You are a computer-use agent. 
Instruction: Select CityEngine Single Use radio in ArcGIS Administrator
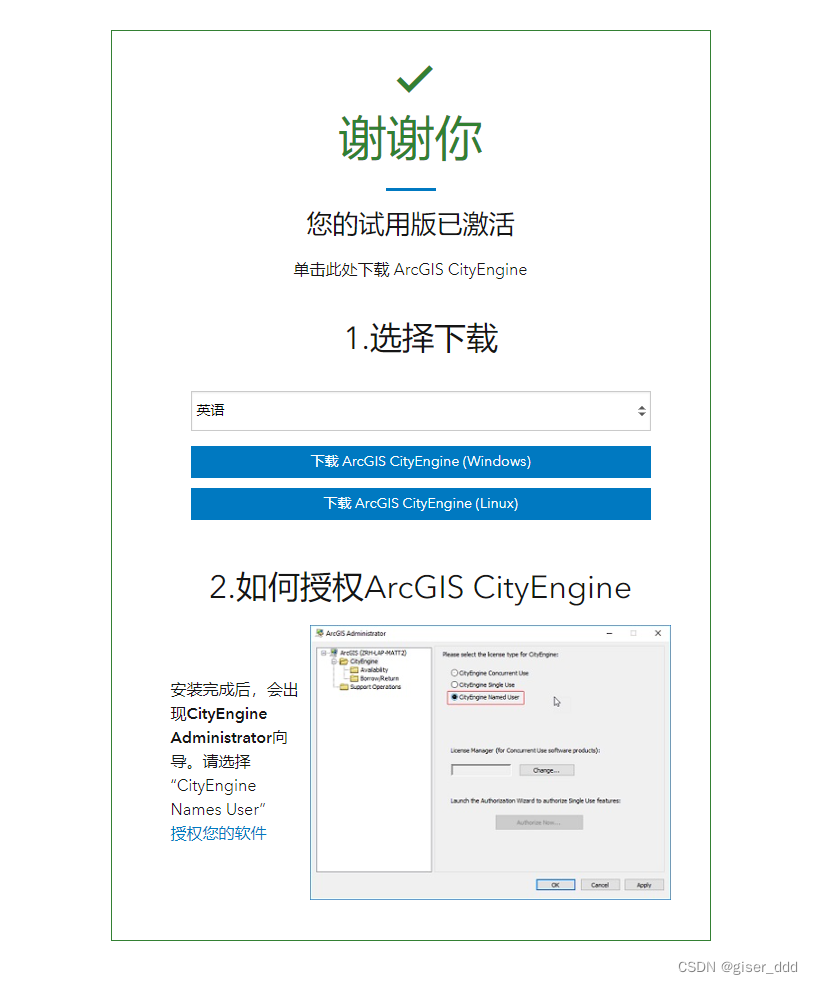pyautogui.click(x=454, y=685)
